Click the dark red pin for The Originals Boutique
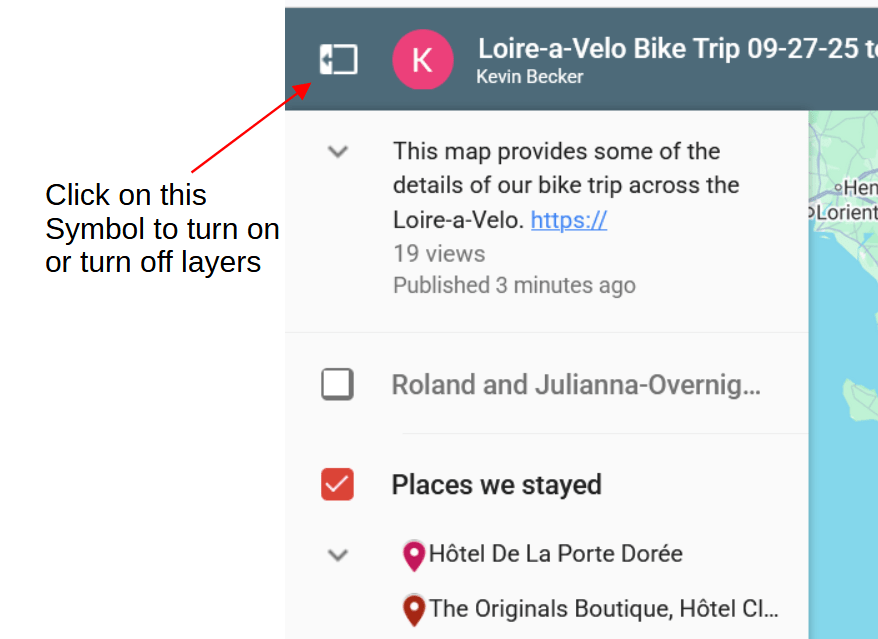 pyautogui.click(x=414, y=610)
